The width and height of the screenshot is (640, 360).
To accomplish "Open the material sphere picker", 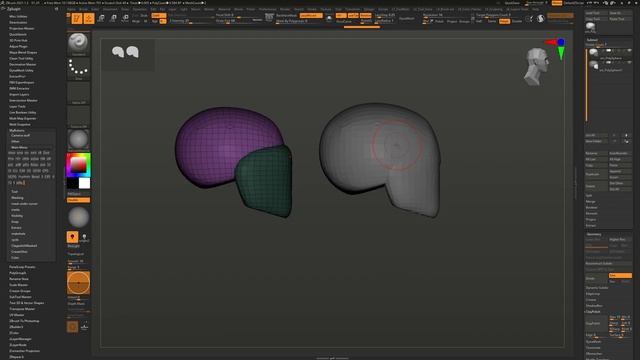I will coord(78,140).
